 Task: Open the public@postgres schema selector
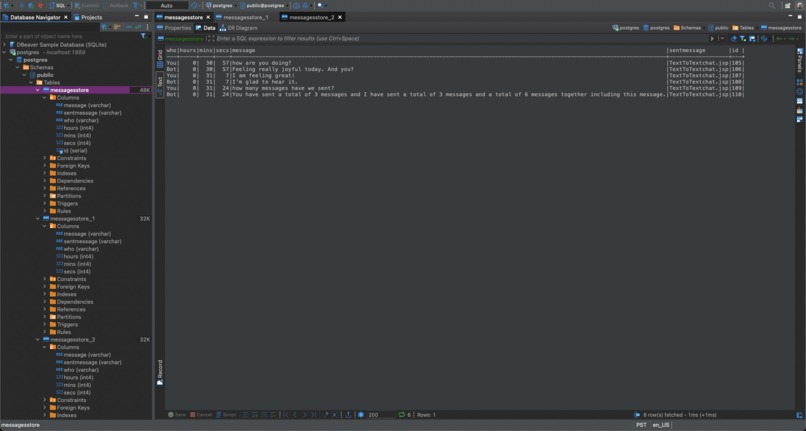(x=262, y=6)
